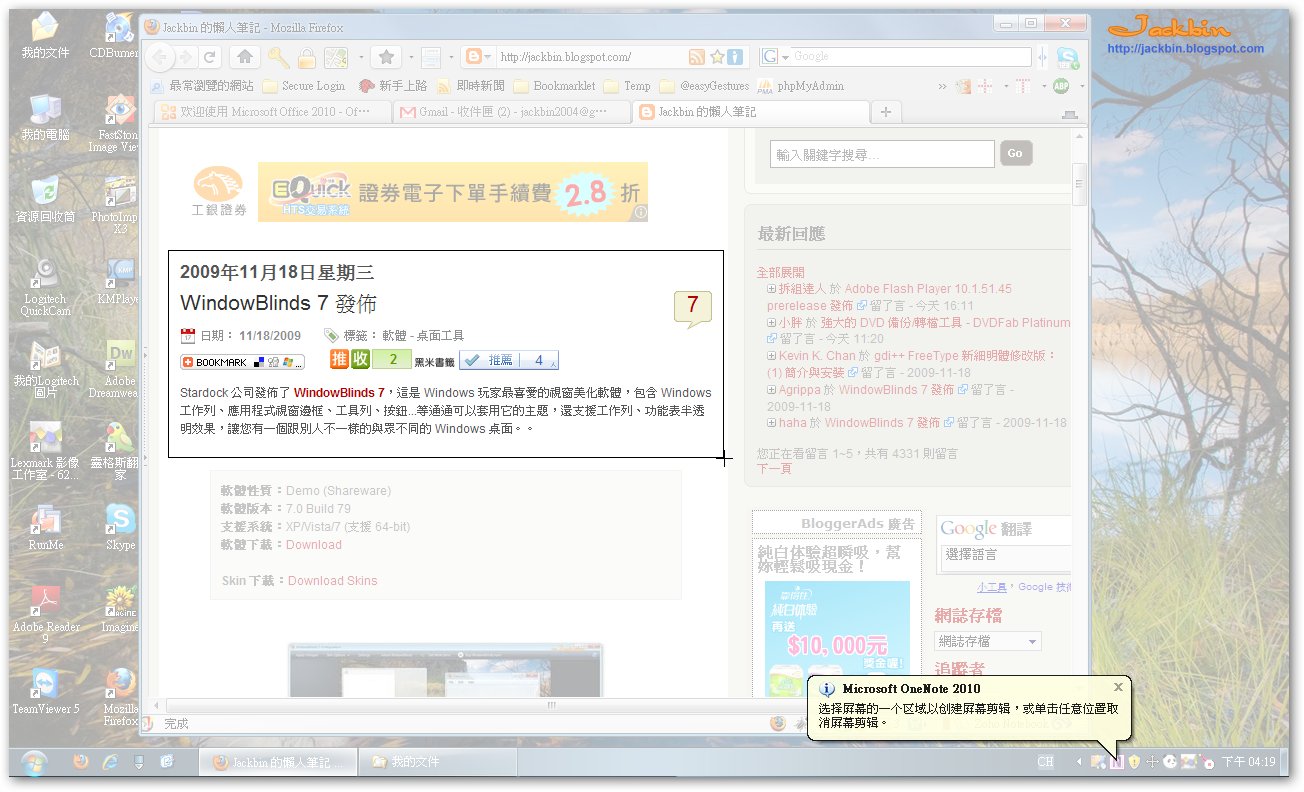Click the OneNote icon in system tray
The image size is (1304, 792).
tap(1117, 762)
